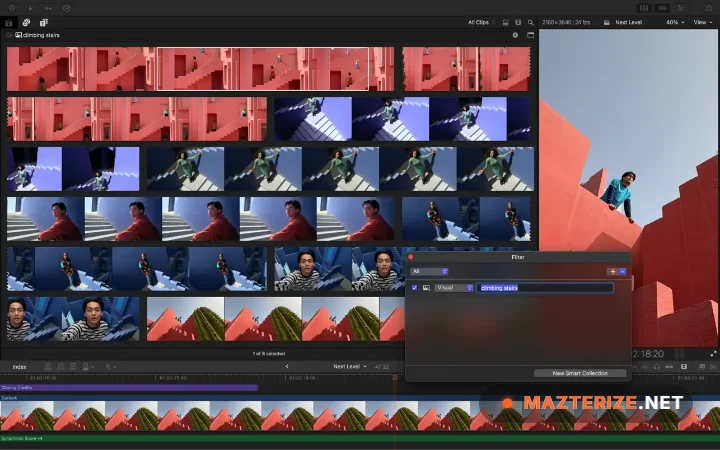This screenshot has height=450, width=720.
Task: Click the plus add-rule button in Filter
Action: pos(613,272)
